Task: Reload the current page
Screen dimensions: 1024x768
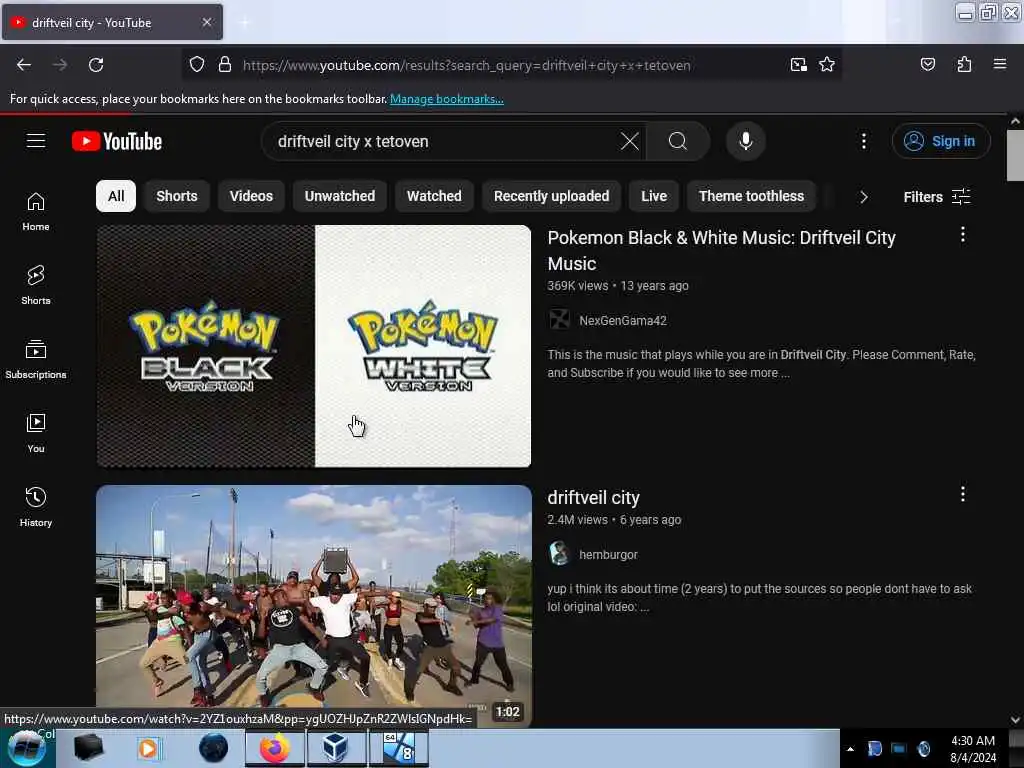Action: click(96, 65)
